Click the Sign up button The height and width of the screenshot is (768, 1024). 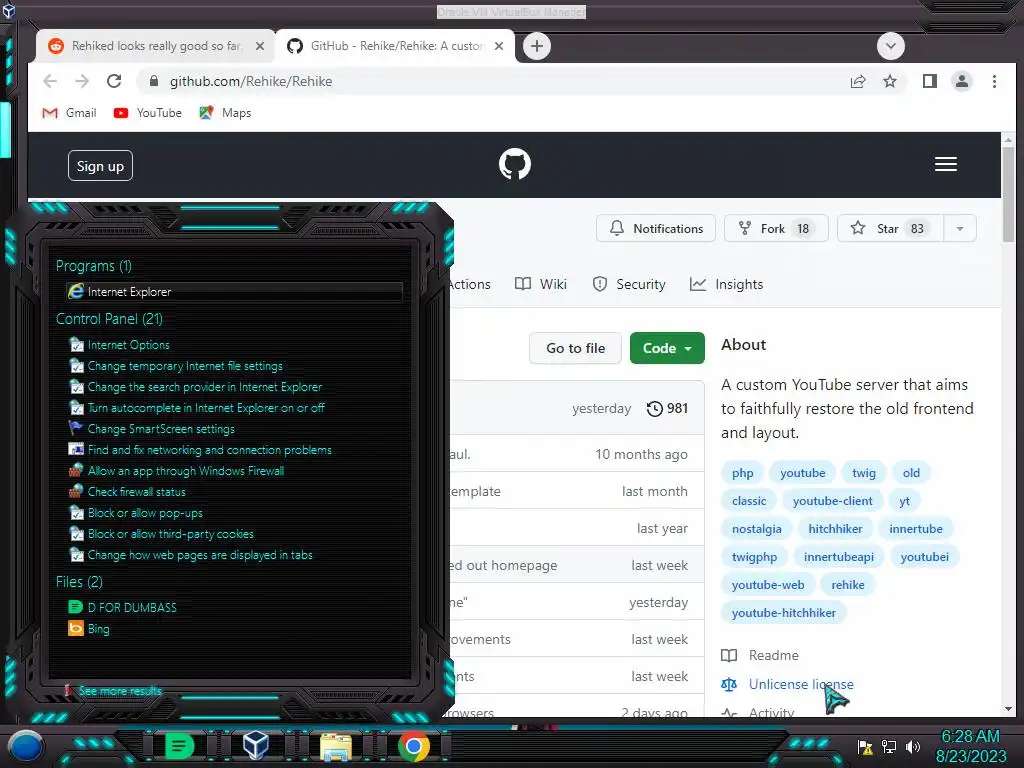(100, 166)
